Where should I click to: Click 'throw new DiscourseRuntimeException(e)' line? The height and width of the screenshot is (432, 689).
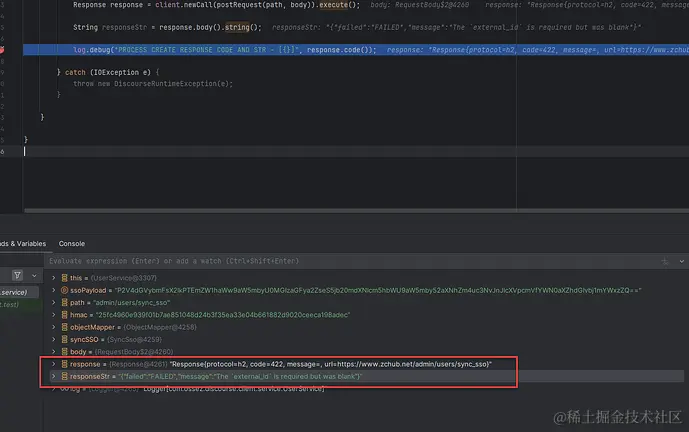click(x=153, y=83)
